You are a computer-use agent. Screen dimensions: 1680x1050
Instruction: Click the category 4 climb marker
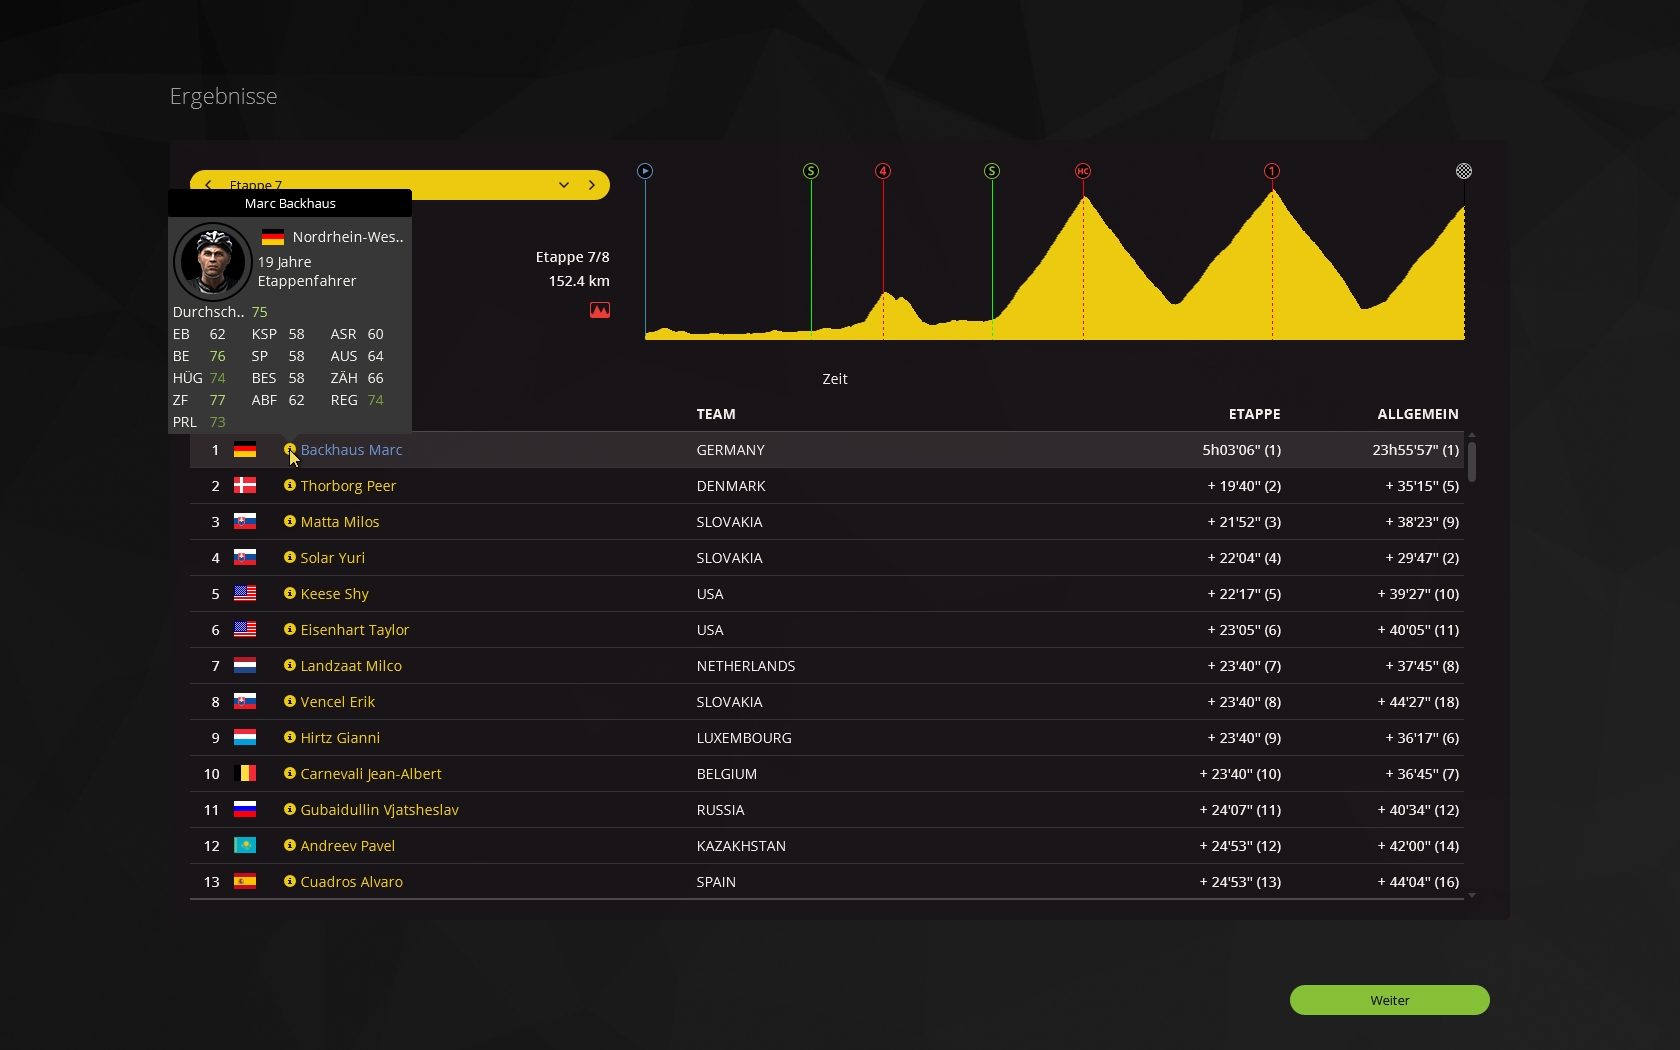tap(883, 171)
